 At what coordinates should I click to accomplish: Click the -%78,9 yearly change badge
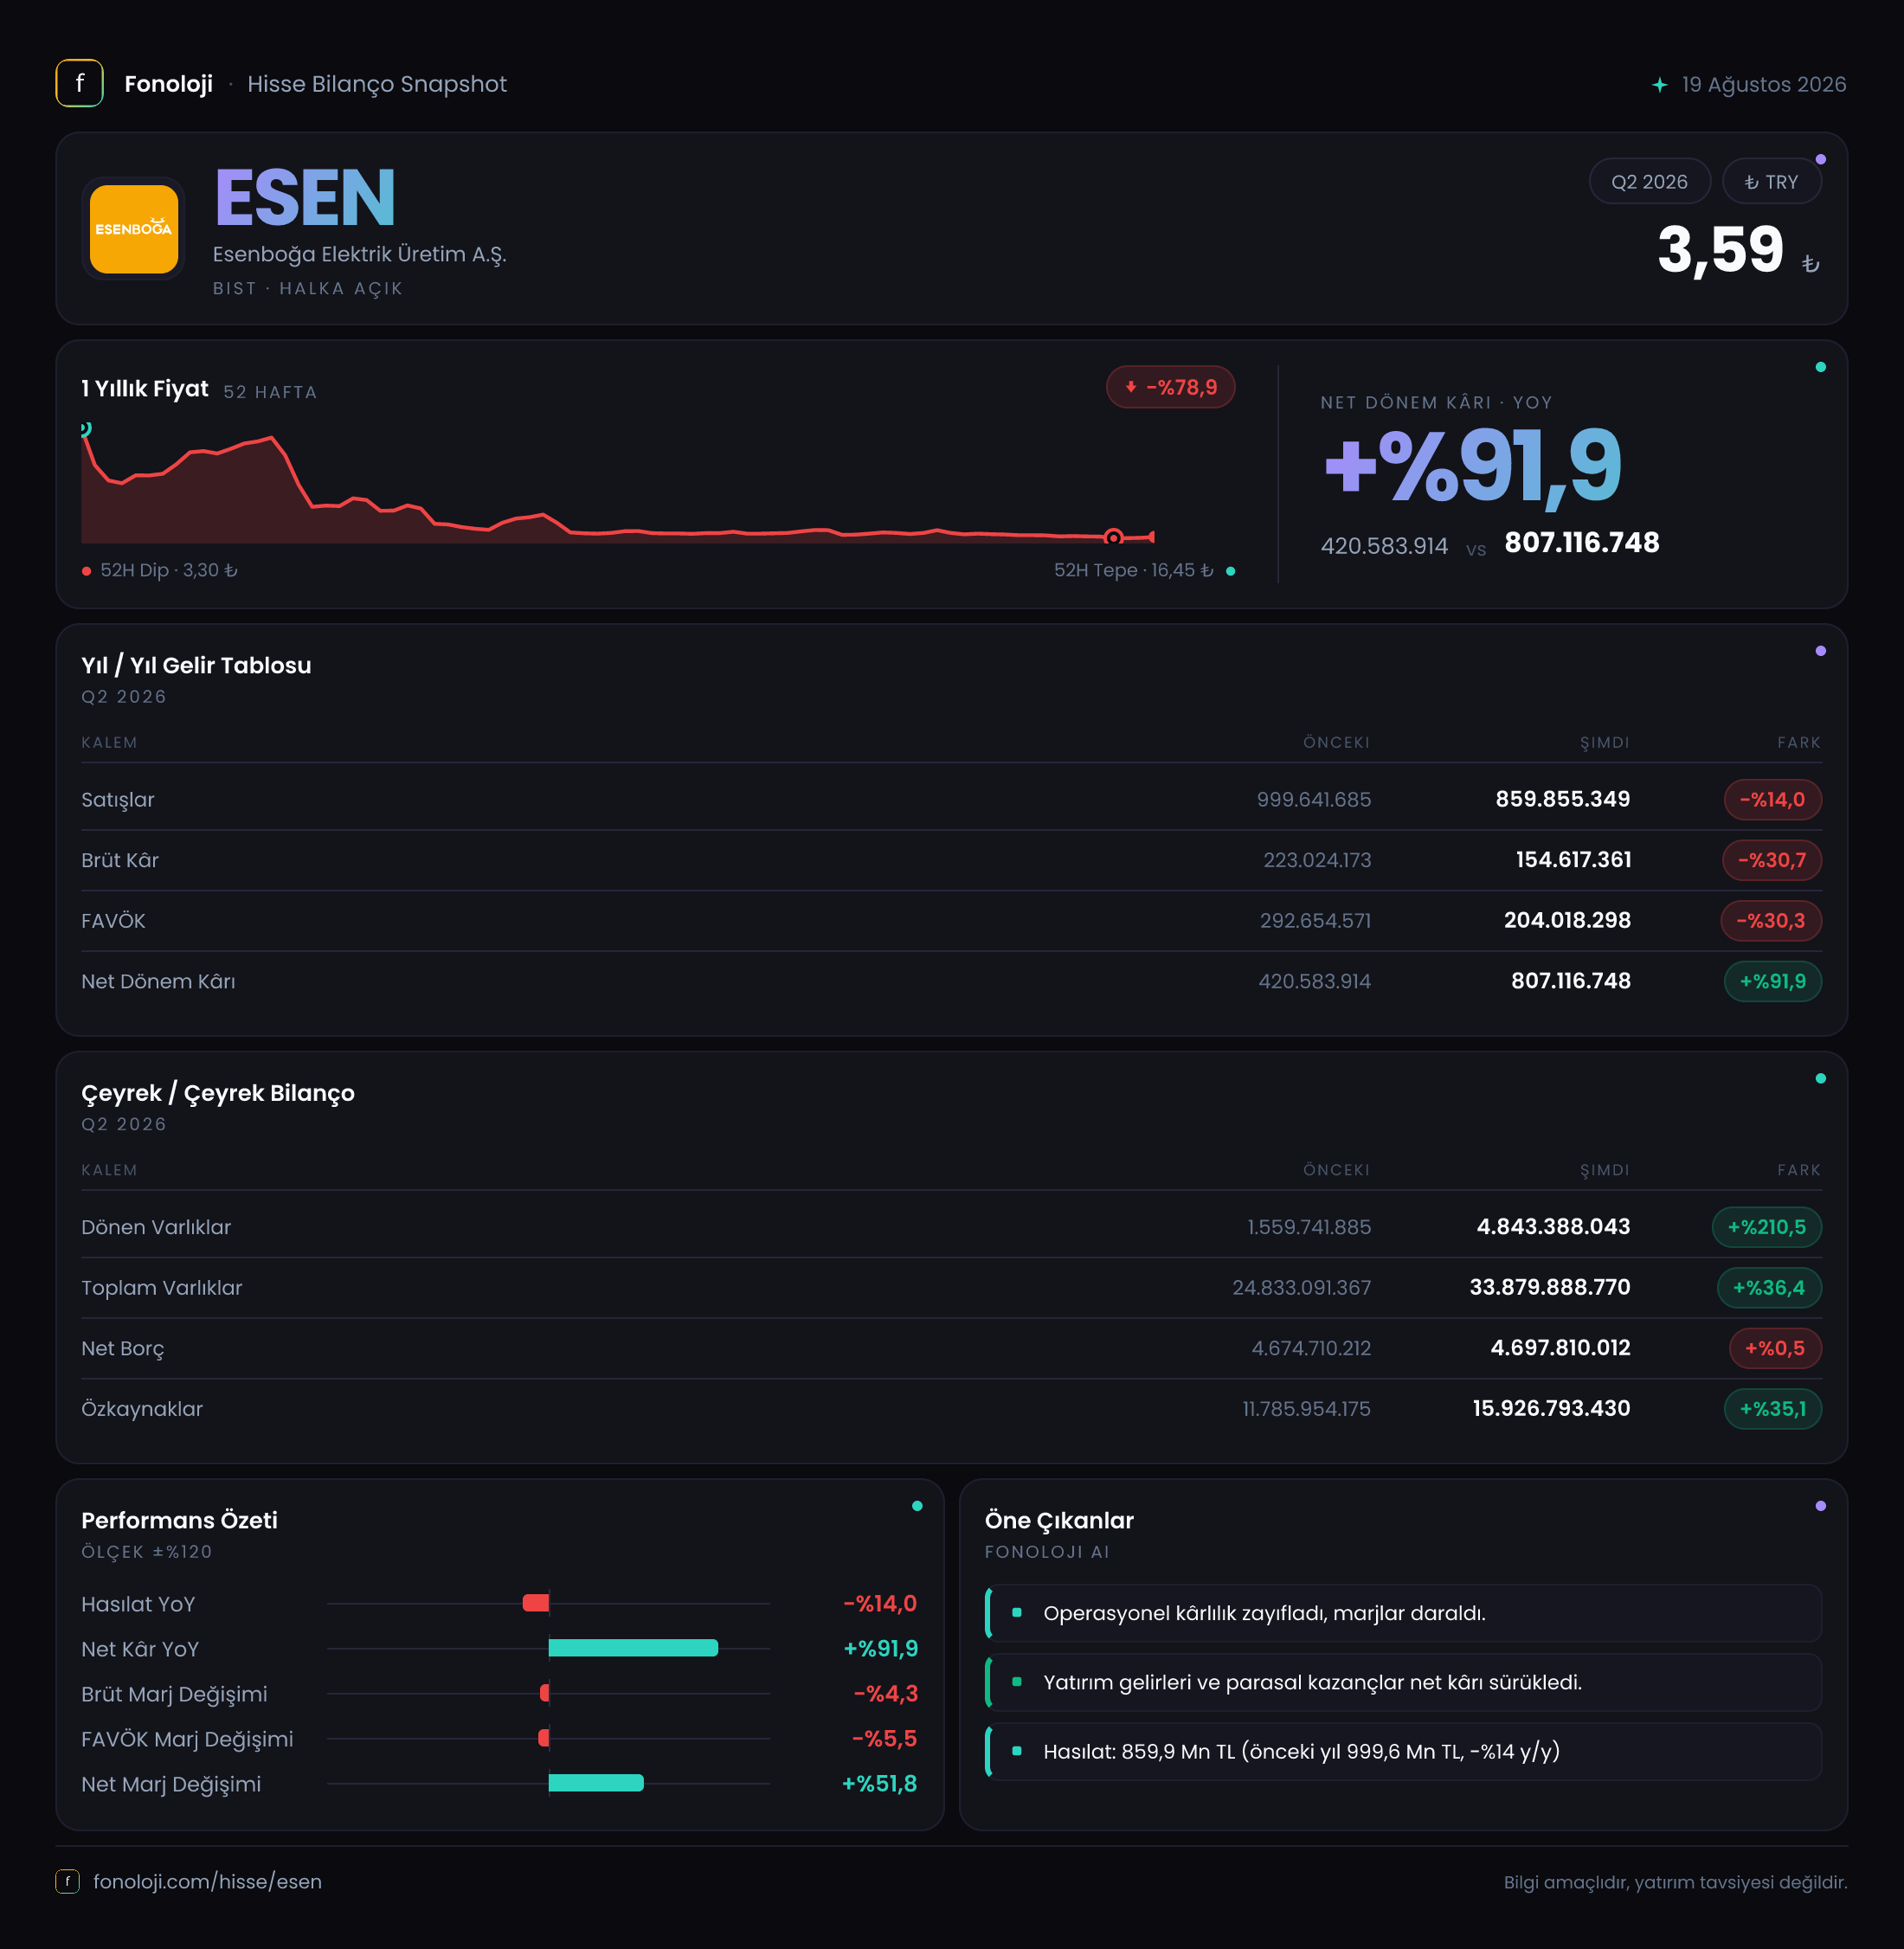[x=1170, y=387]
